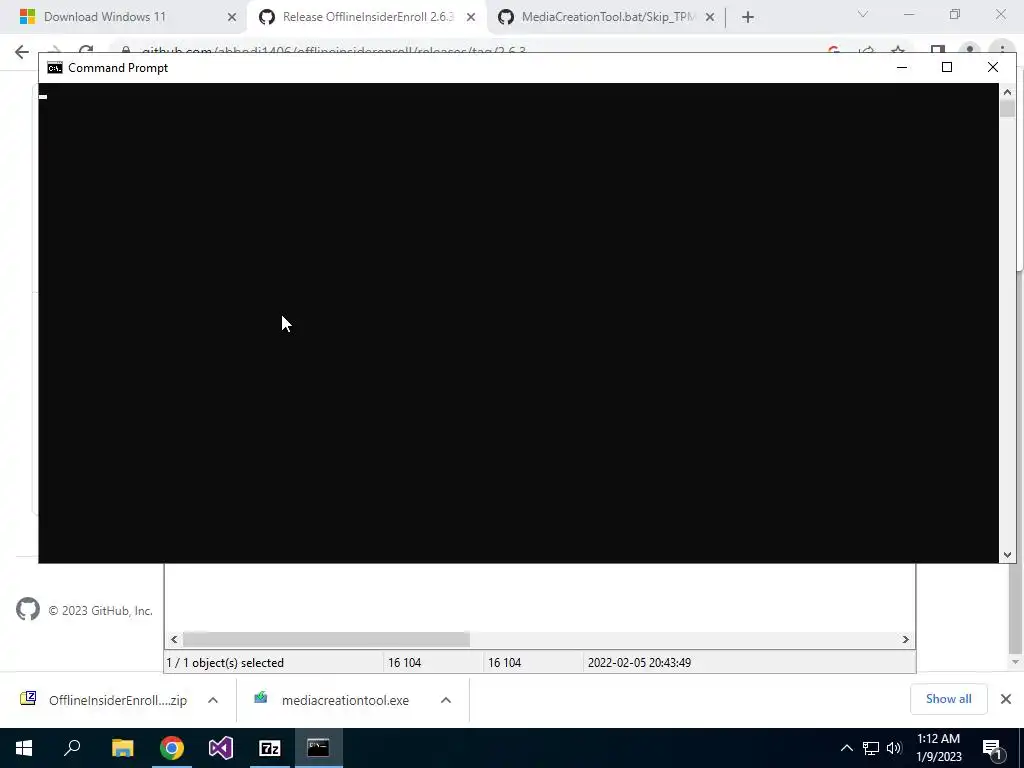
Task: Click Chrome icon in taskbar
Action: coord(172,748)
